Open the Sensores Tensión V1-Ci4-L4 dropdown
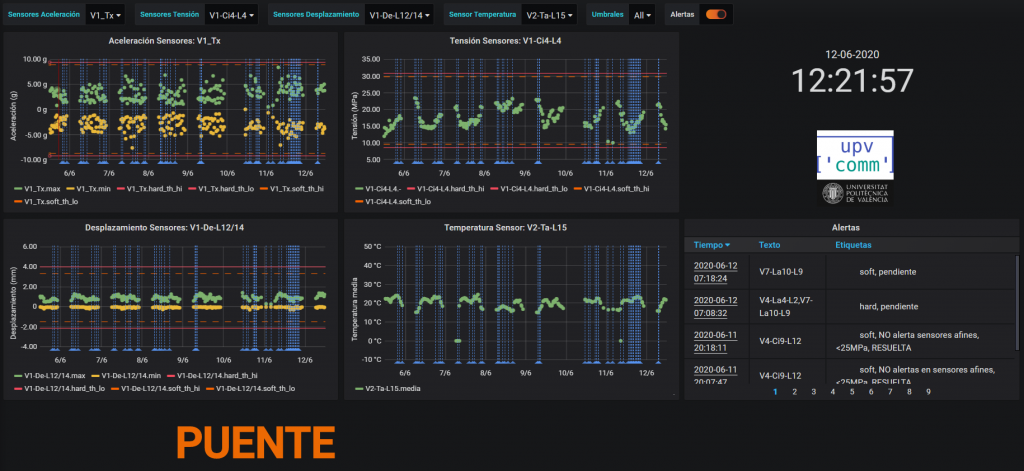The width and height of the screenshot is (1024, 471). pos(231,14)
